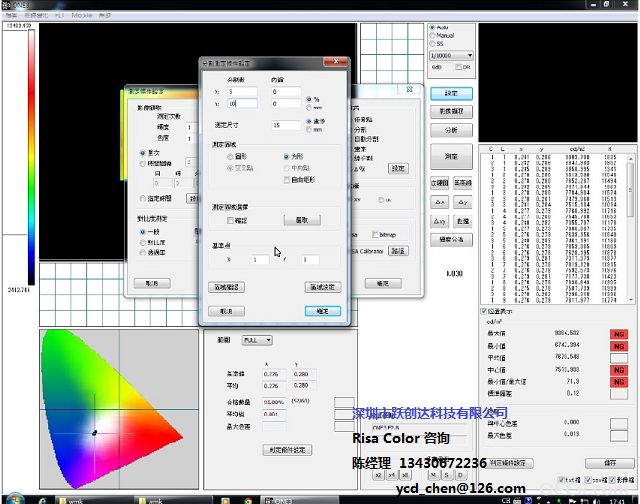Select the uv radio button in background dialog
640x504 pixels.
(x=380, y=200)
